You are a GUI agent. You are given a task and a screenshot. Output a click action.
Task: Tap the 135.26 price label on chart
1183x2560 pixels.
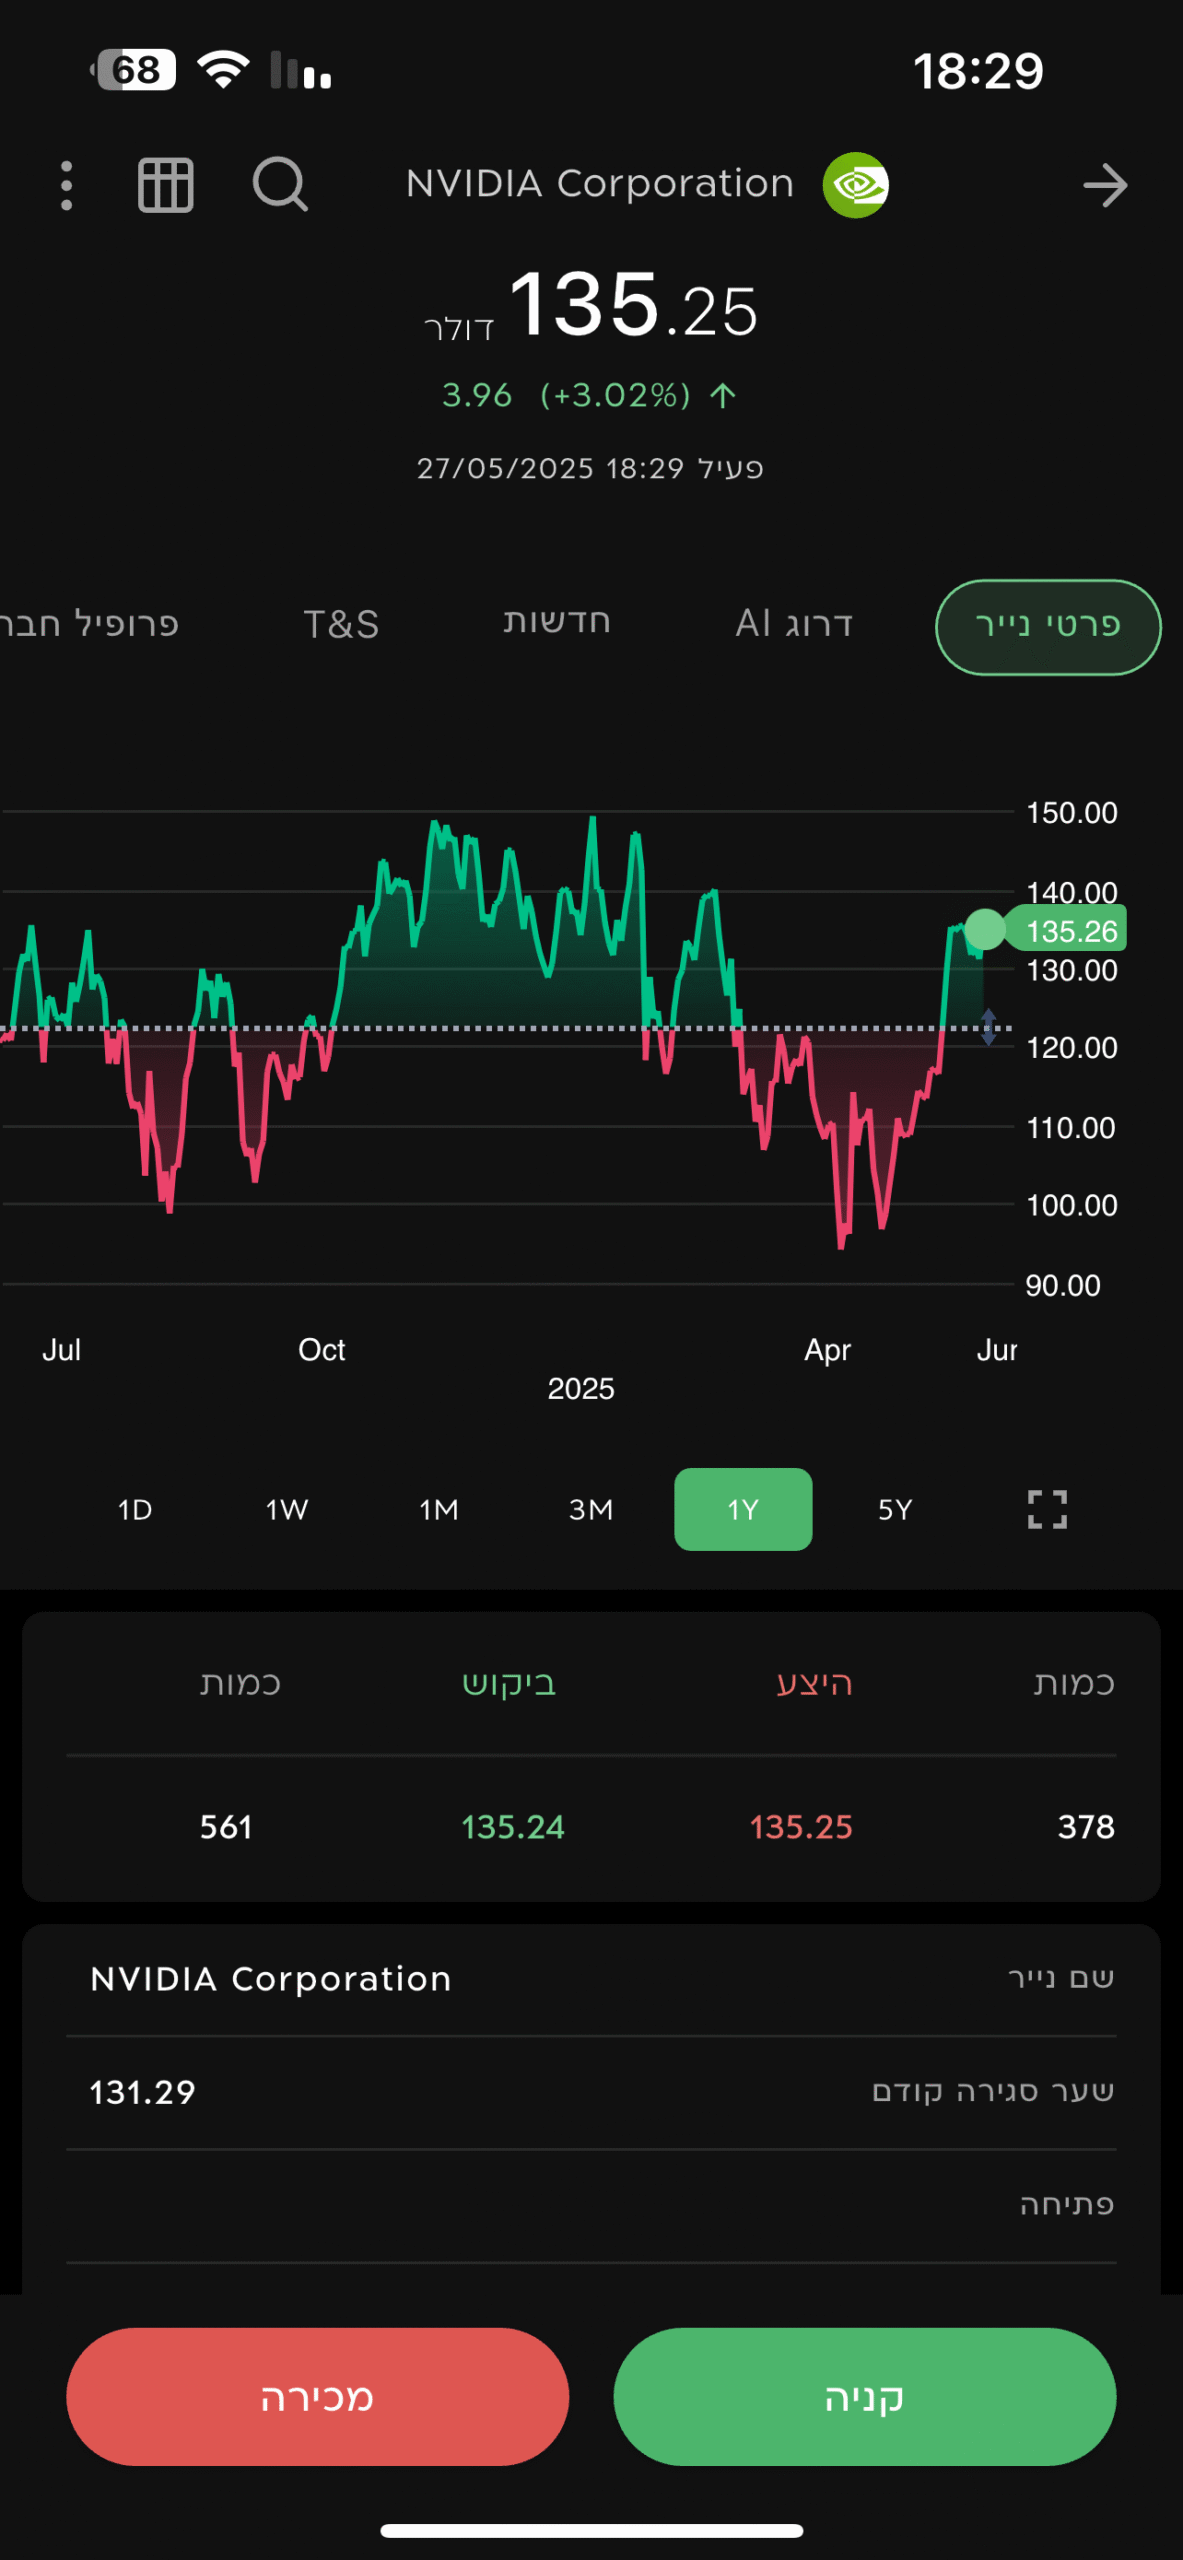tap(1067, 930)
